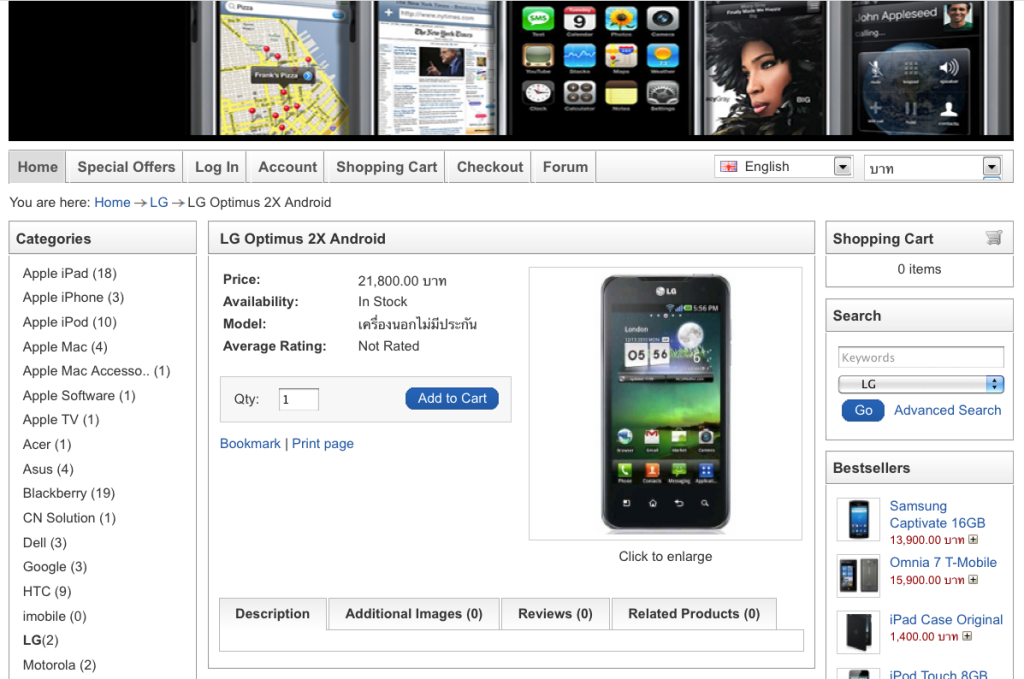The height and width of the screenshot is (679, 1024).
Task: Click the Print page link
Action: [x=323, y=443]
